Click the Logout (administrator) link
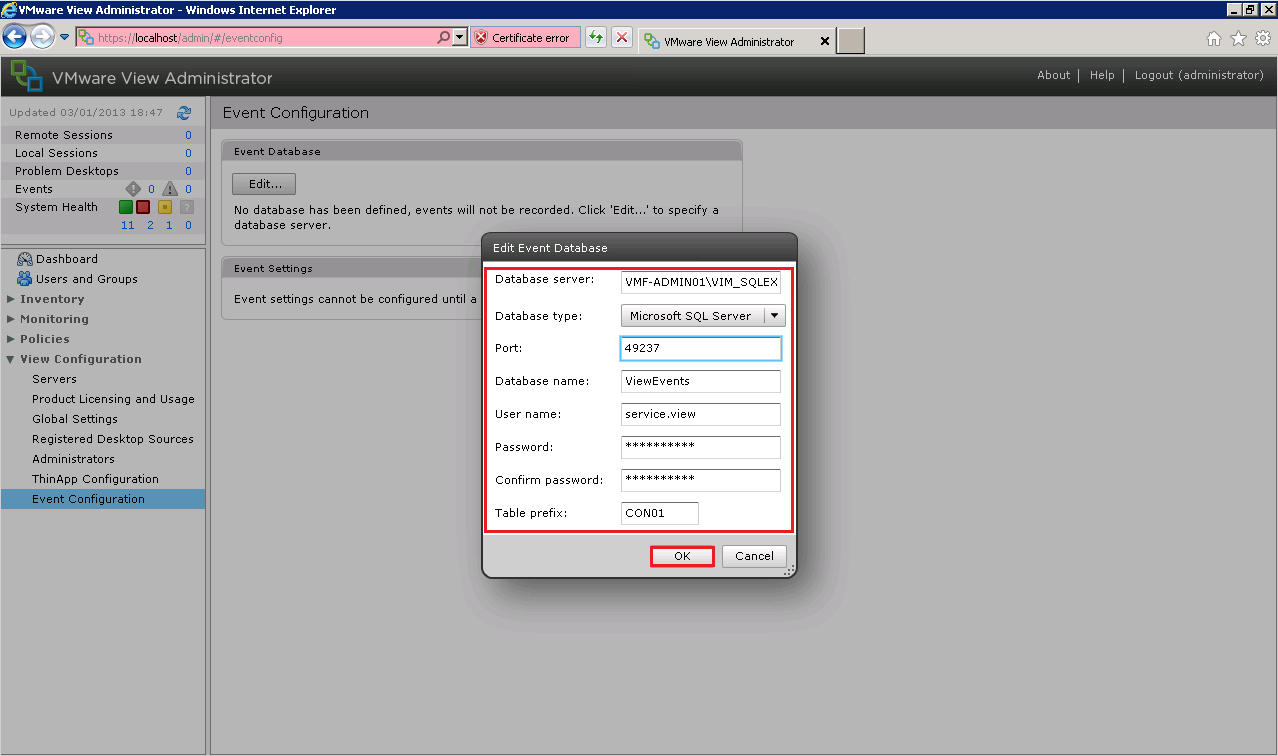Image resolution: width=1278 pixels, height=756 pixels. point(1198,75)
